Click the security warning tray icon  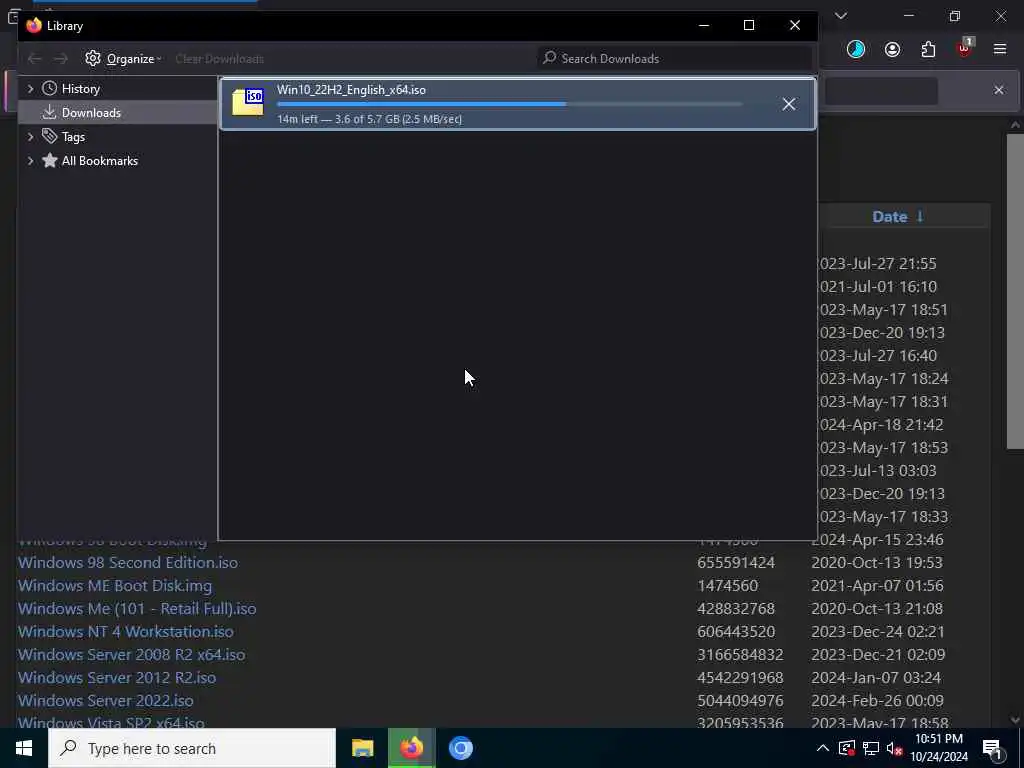(x=847, y=748)
